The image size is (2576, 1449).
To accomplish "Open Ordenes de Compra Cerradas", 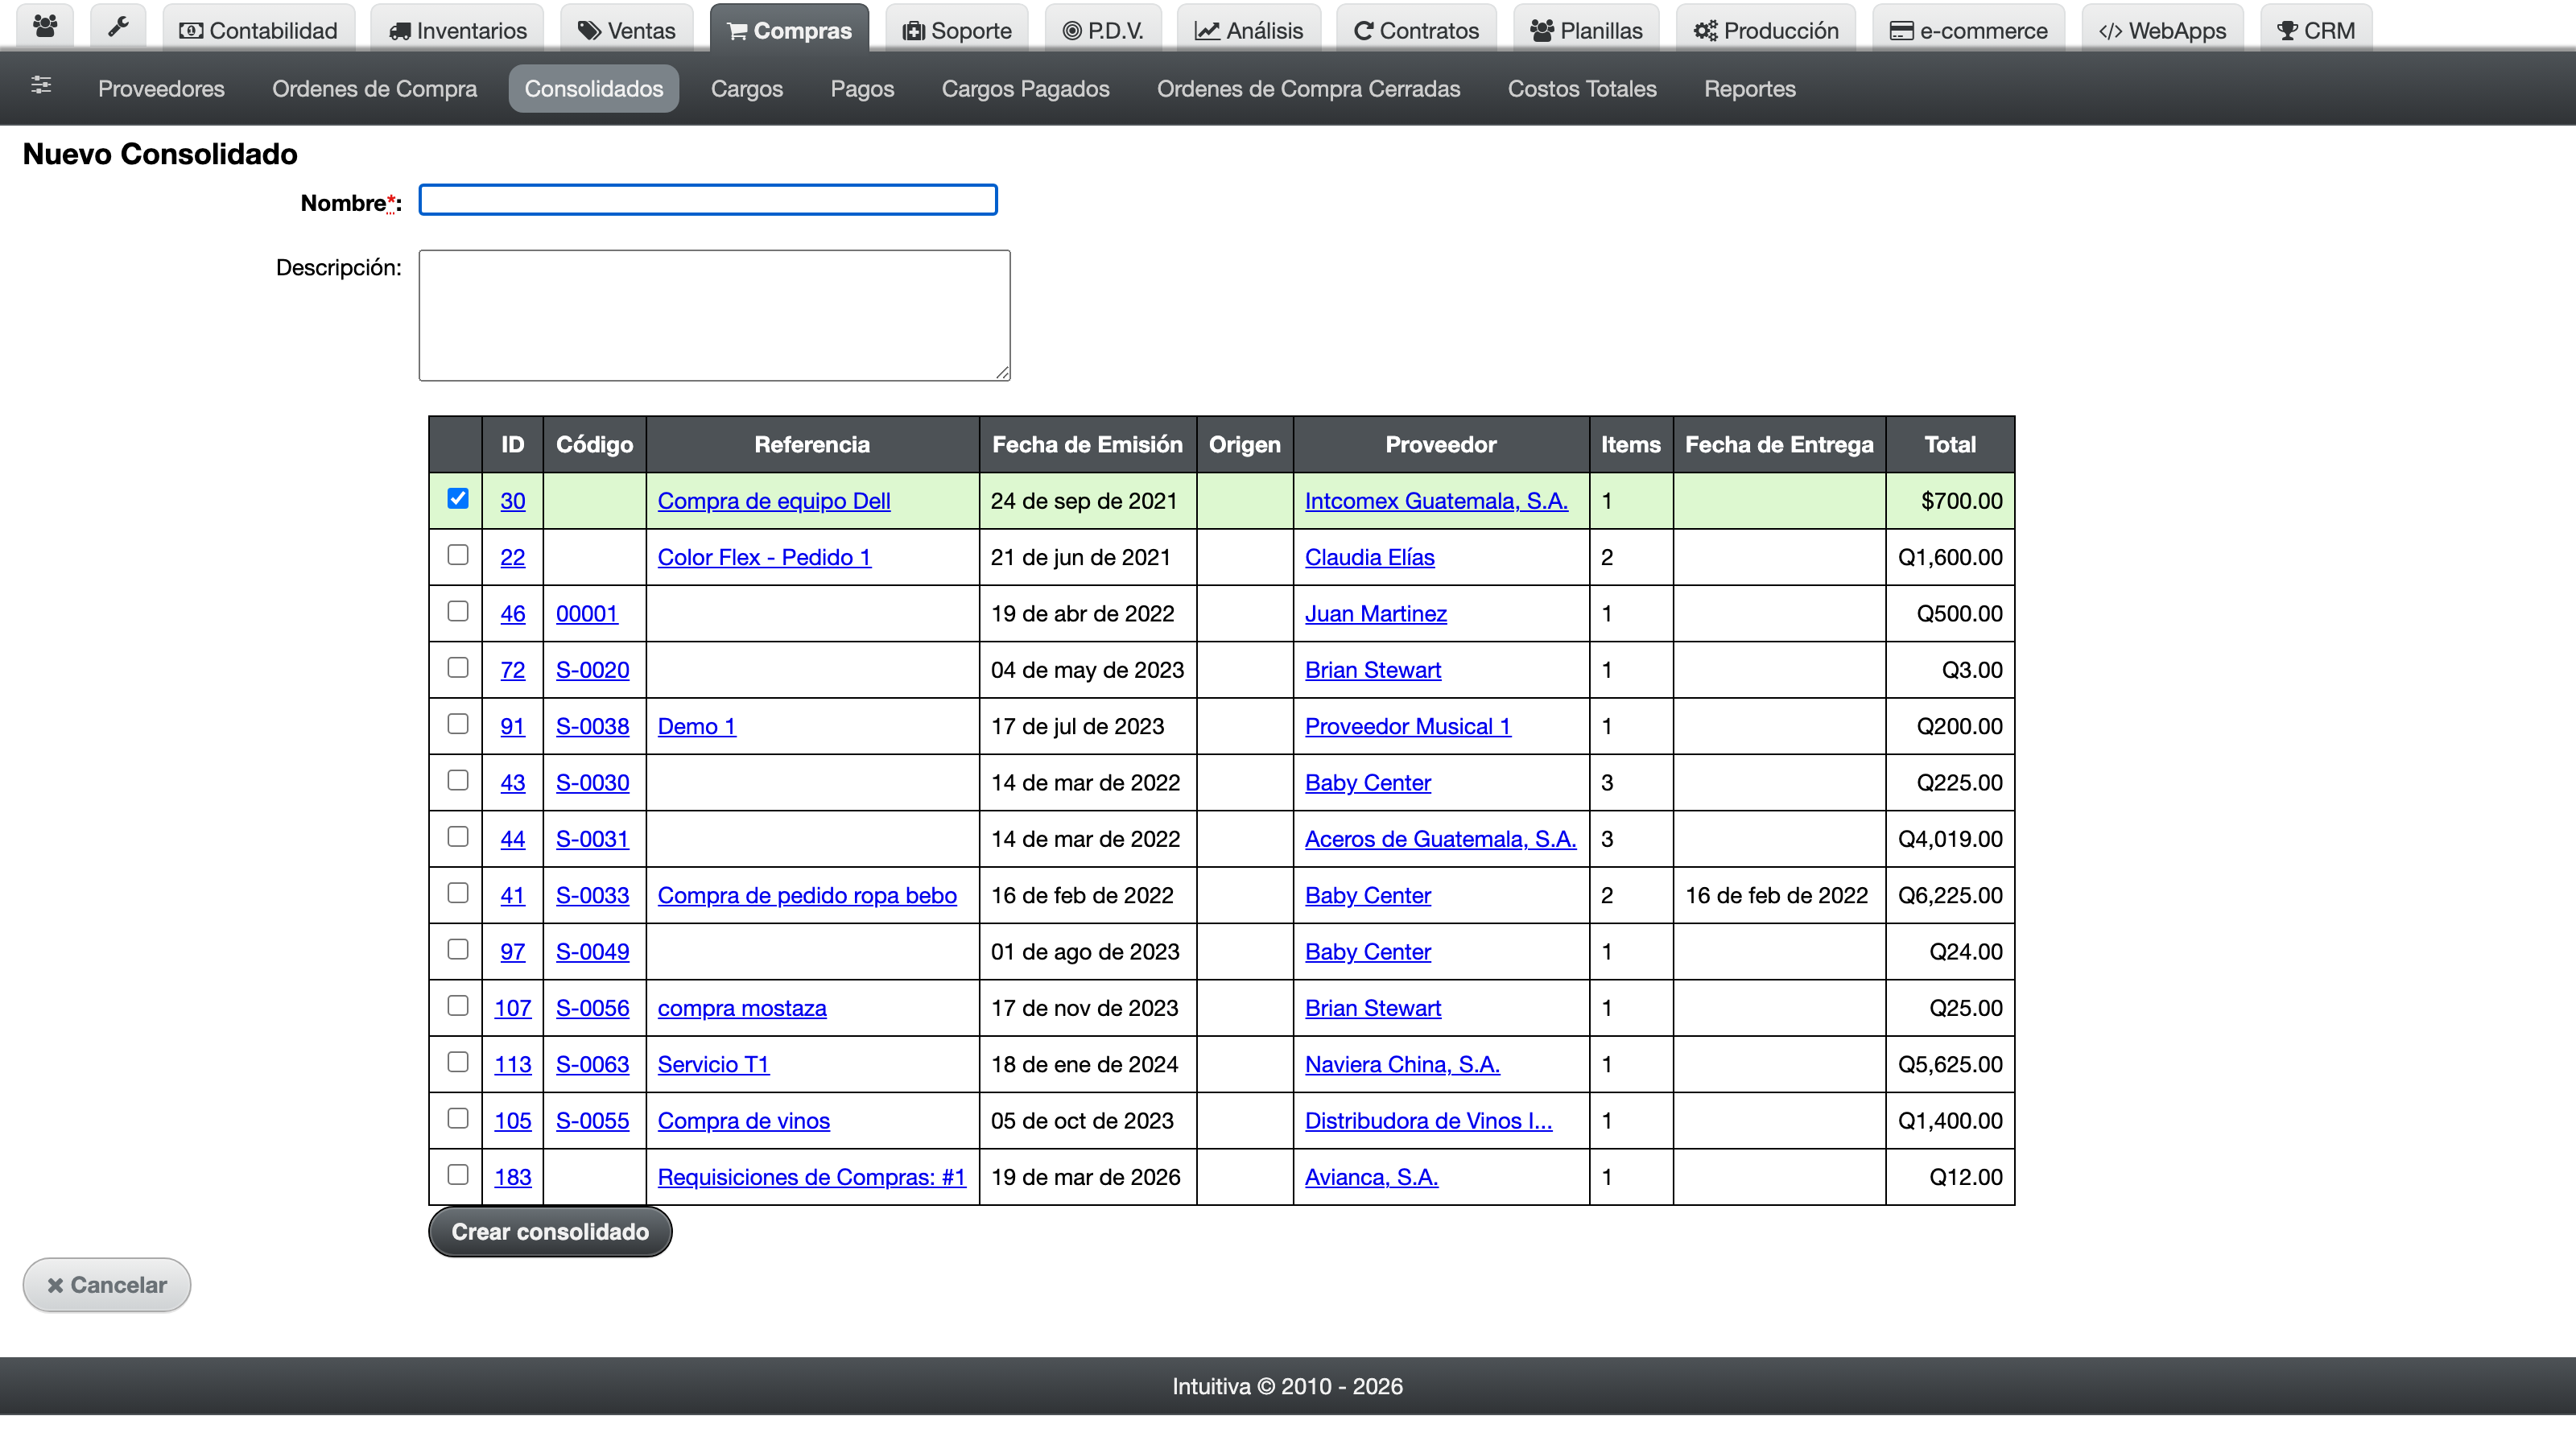I will click(x=1308, y=88).
